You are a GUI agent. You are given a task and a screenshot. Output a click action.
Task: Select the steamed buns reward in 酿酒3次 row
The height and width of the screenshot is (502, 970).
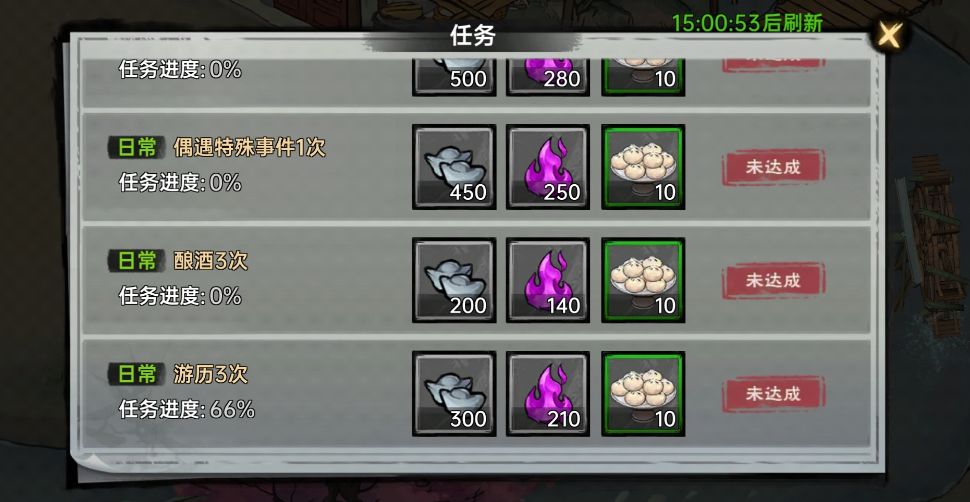pos(643,280)
